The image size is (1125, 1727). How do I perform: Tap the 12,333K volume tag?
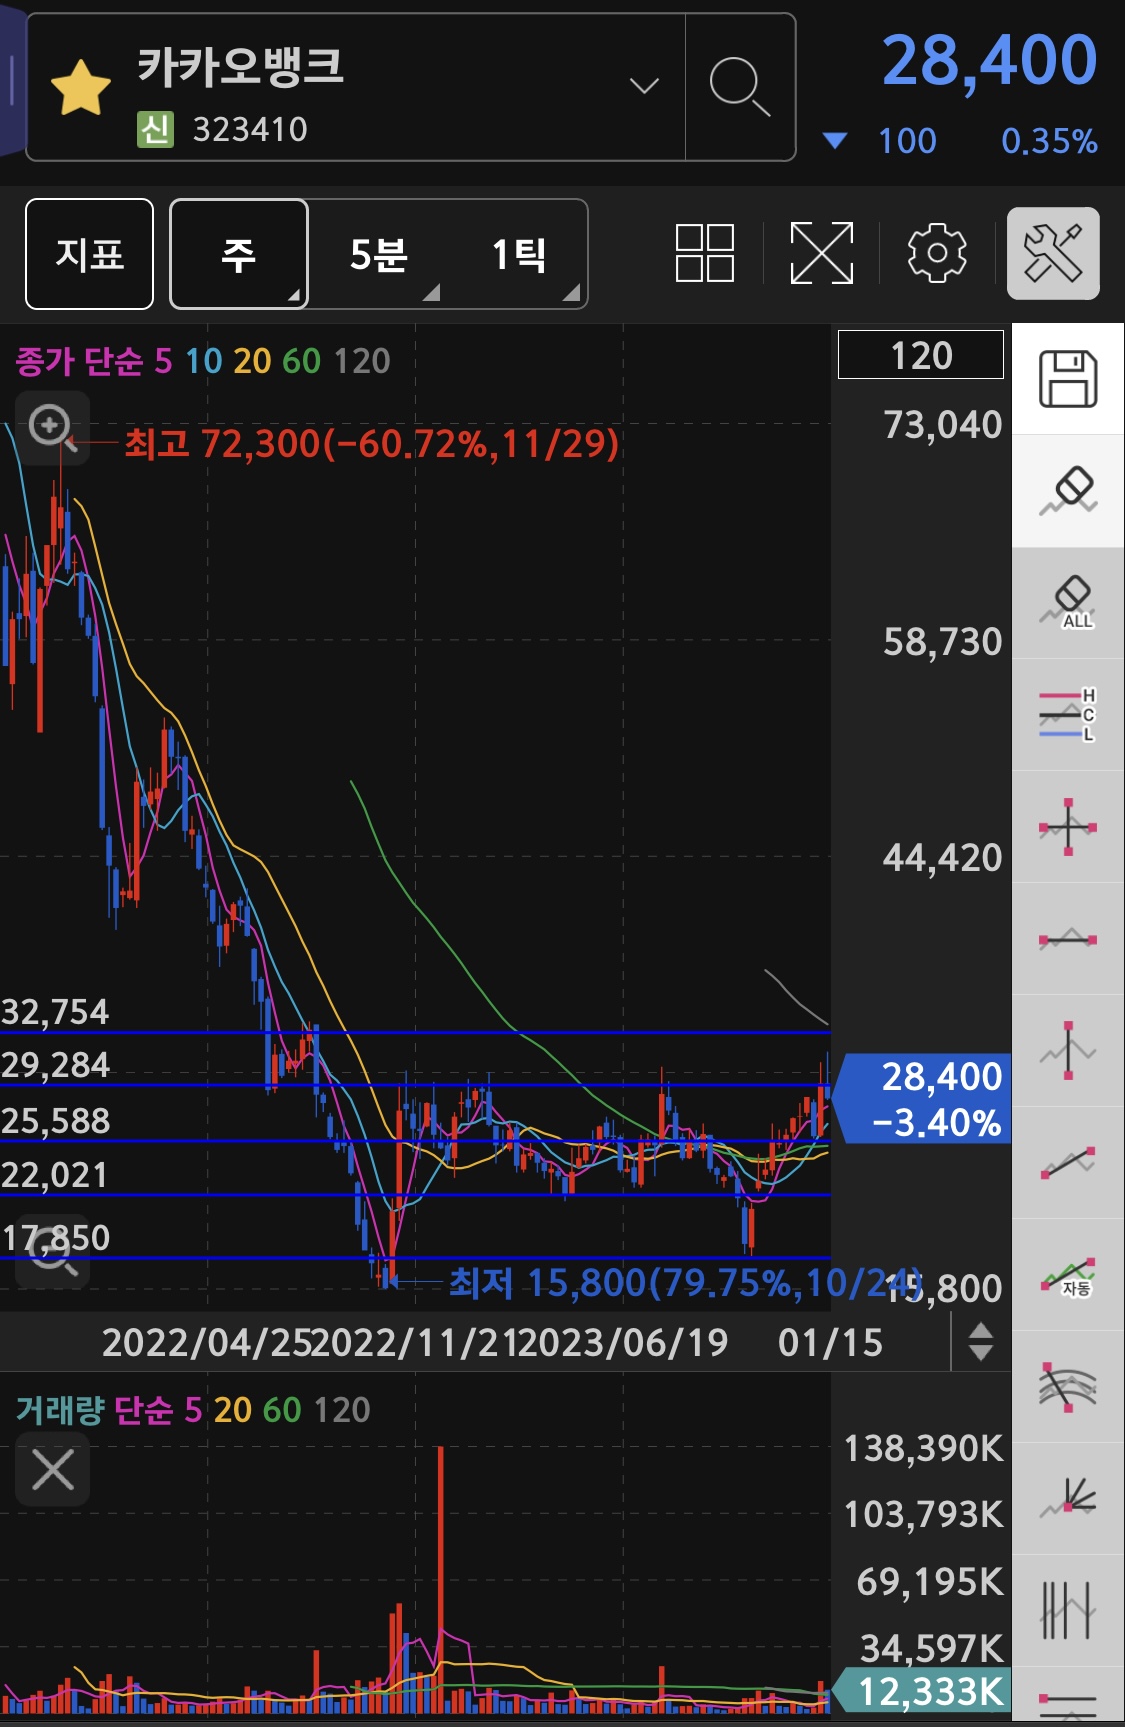point(922,1691)
